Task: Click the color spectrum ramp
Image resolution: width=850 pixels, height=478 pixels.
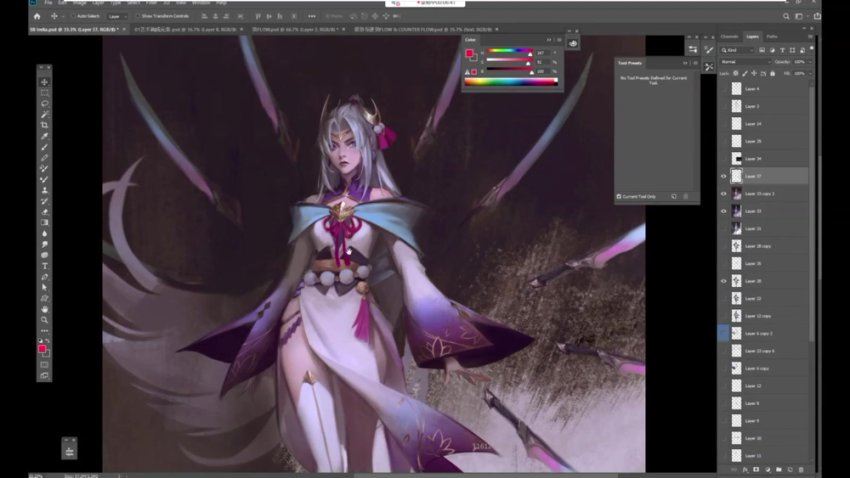Action: tap(511, 82)
